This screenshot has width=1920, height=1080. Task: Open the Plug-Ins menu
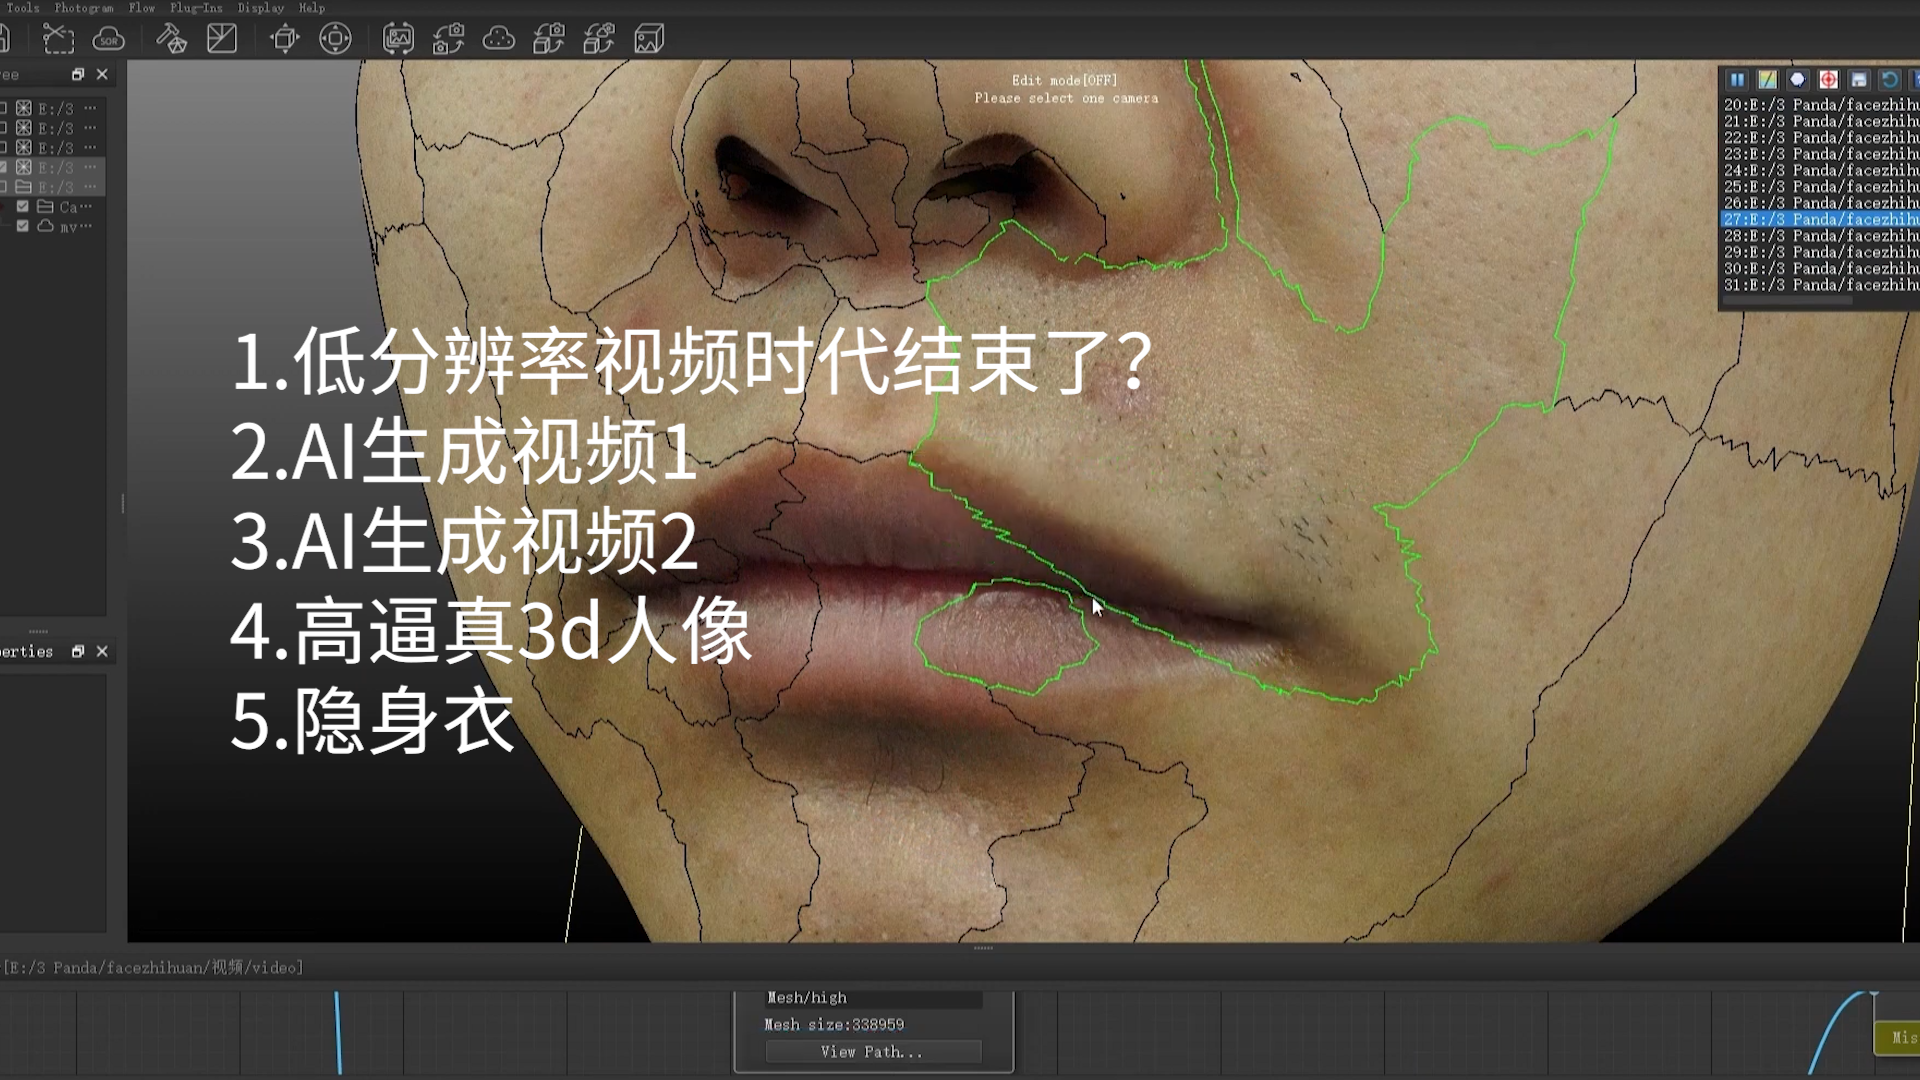[196, 8]
